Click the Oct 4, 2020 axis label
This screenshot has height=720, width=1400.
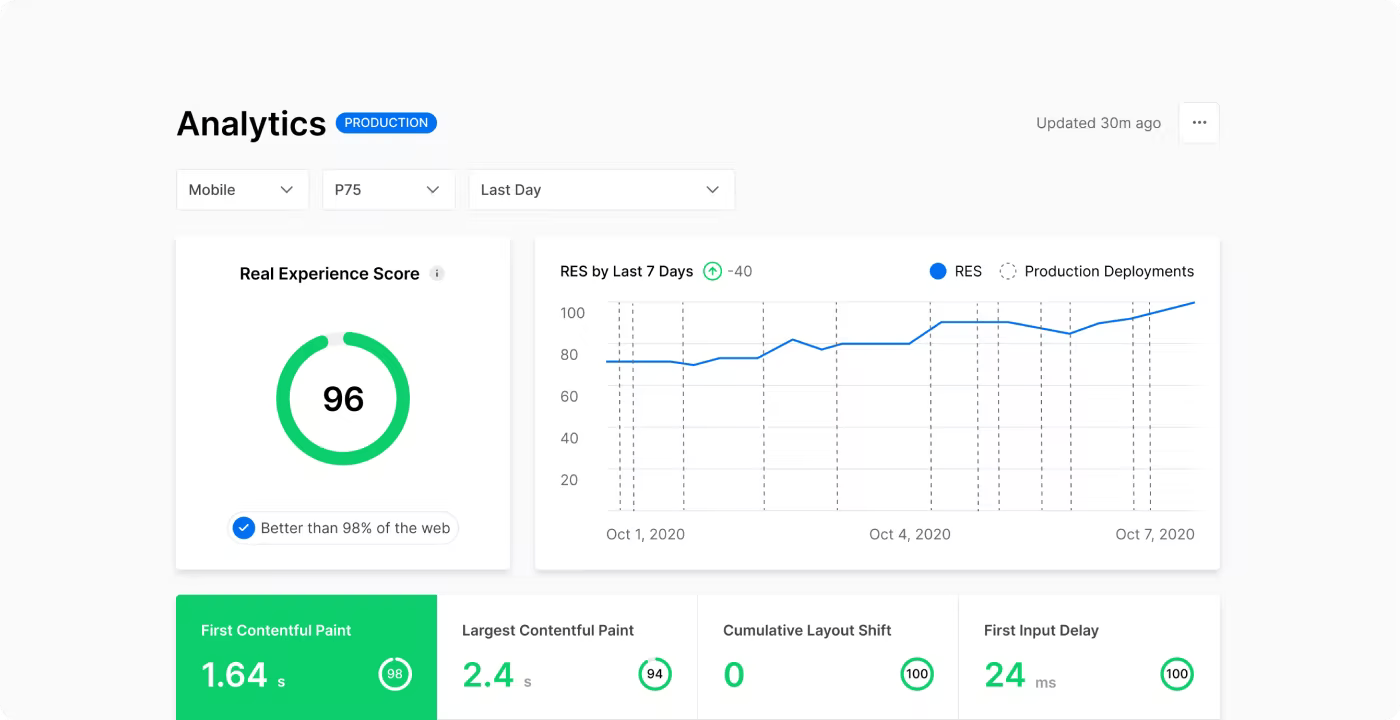point(910,534)
